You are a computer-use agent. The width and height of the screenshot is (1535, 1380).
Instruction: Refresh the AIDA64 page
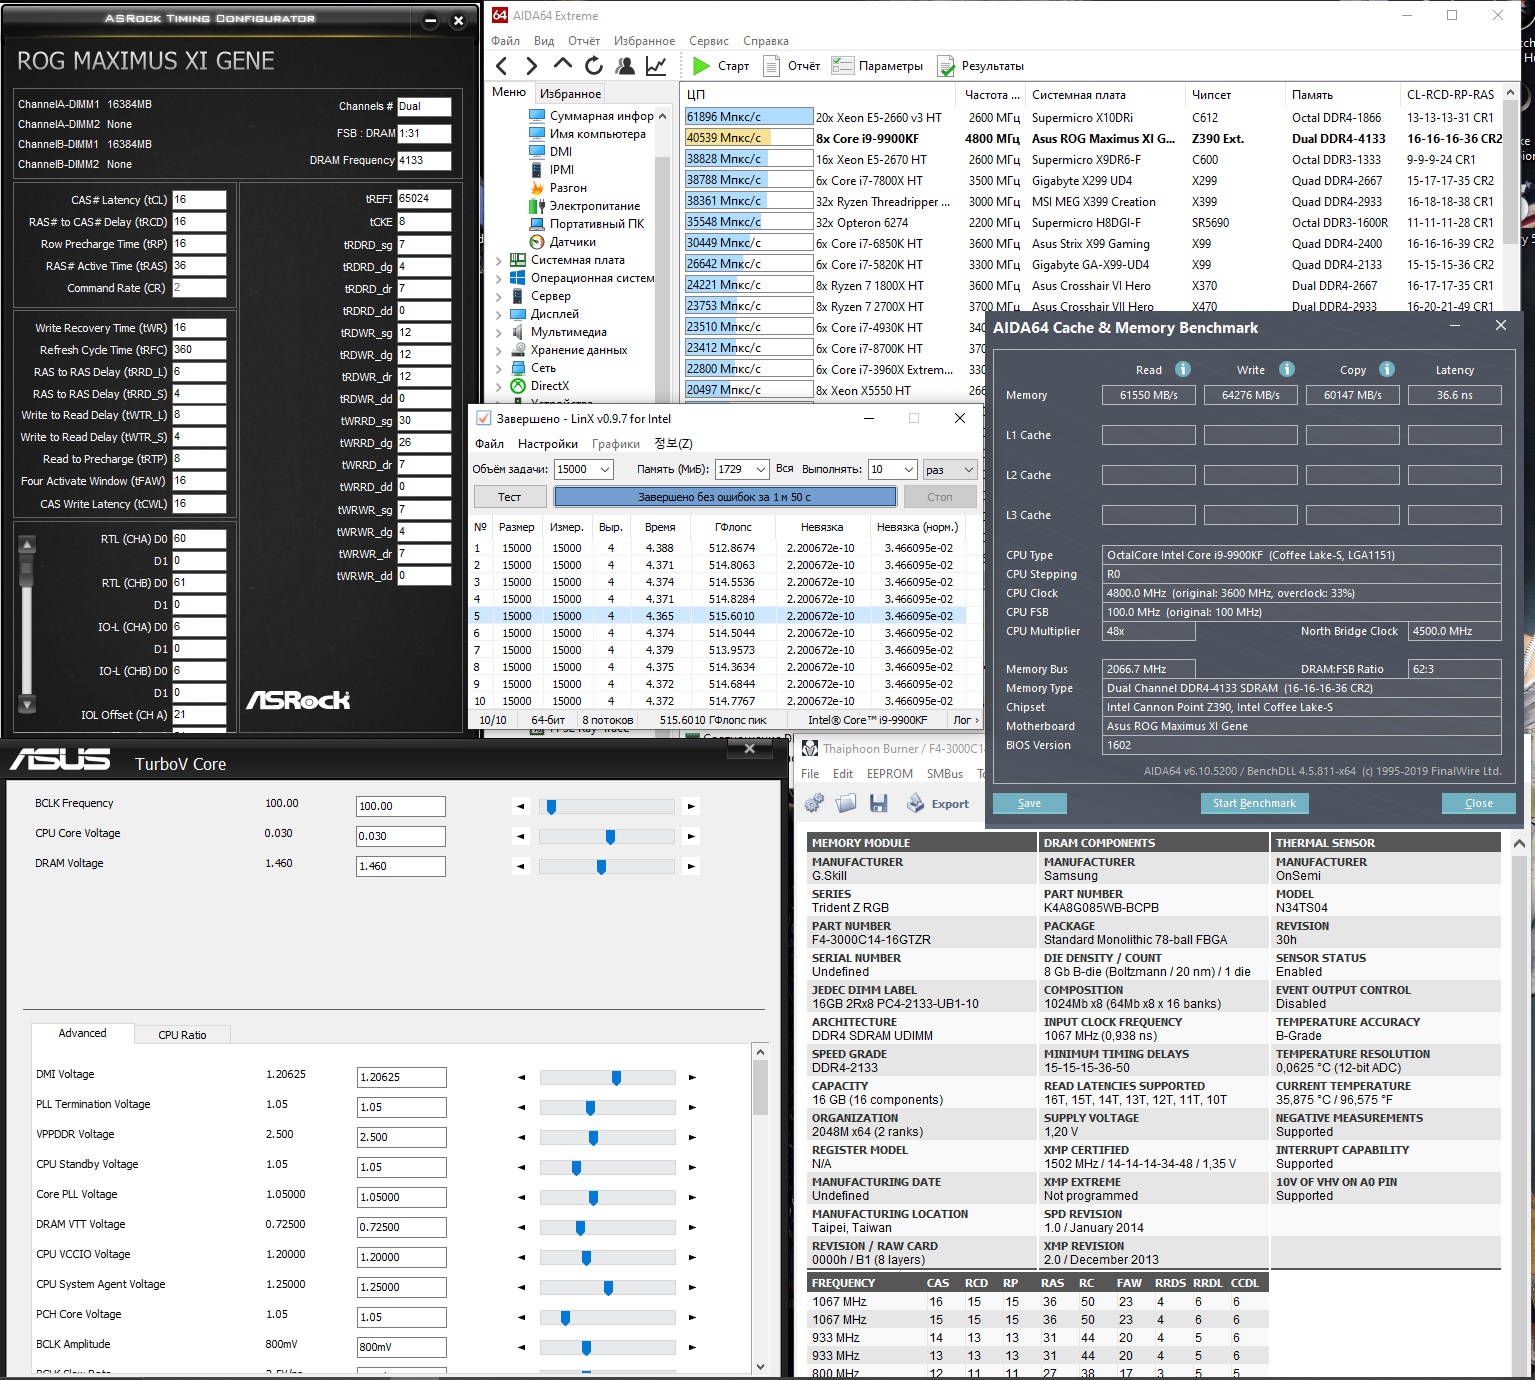tap(594, 66)
